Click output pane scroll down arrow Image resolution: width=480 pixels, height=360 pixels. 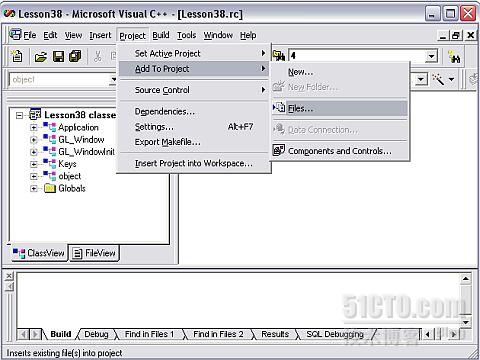pyautogui.click(x=466, y=322)
